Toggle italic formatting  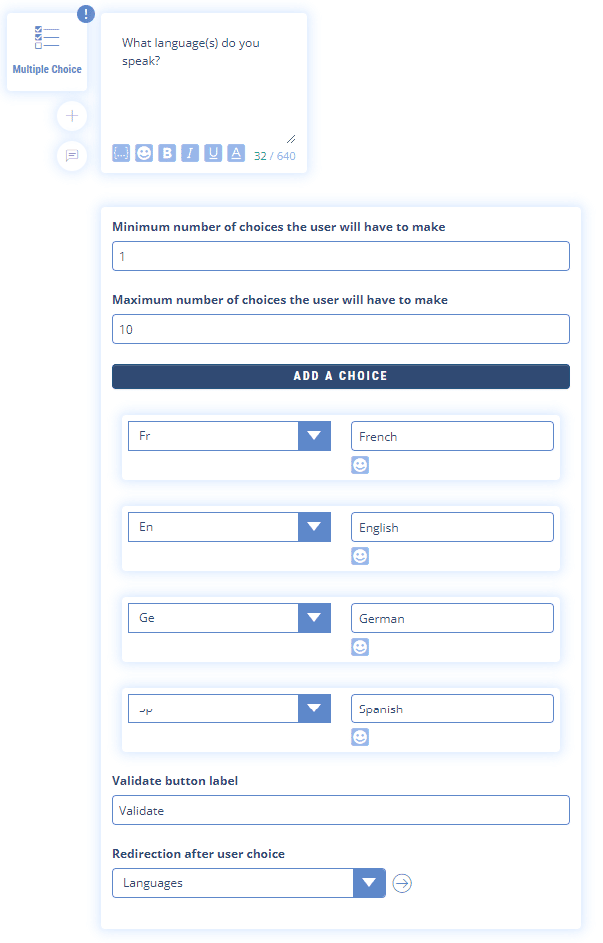point(190,154)
